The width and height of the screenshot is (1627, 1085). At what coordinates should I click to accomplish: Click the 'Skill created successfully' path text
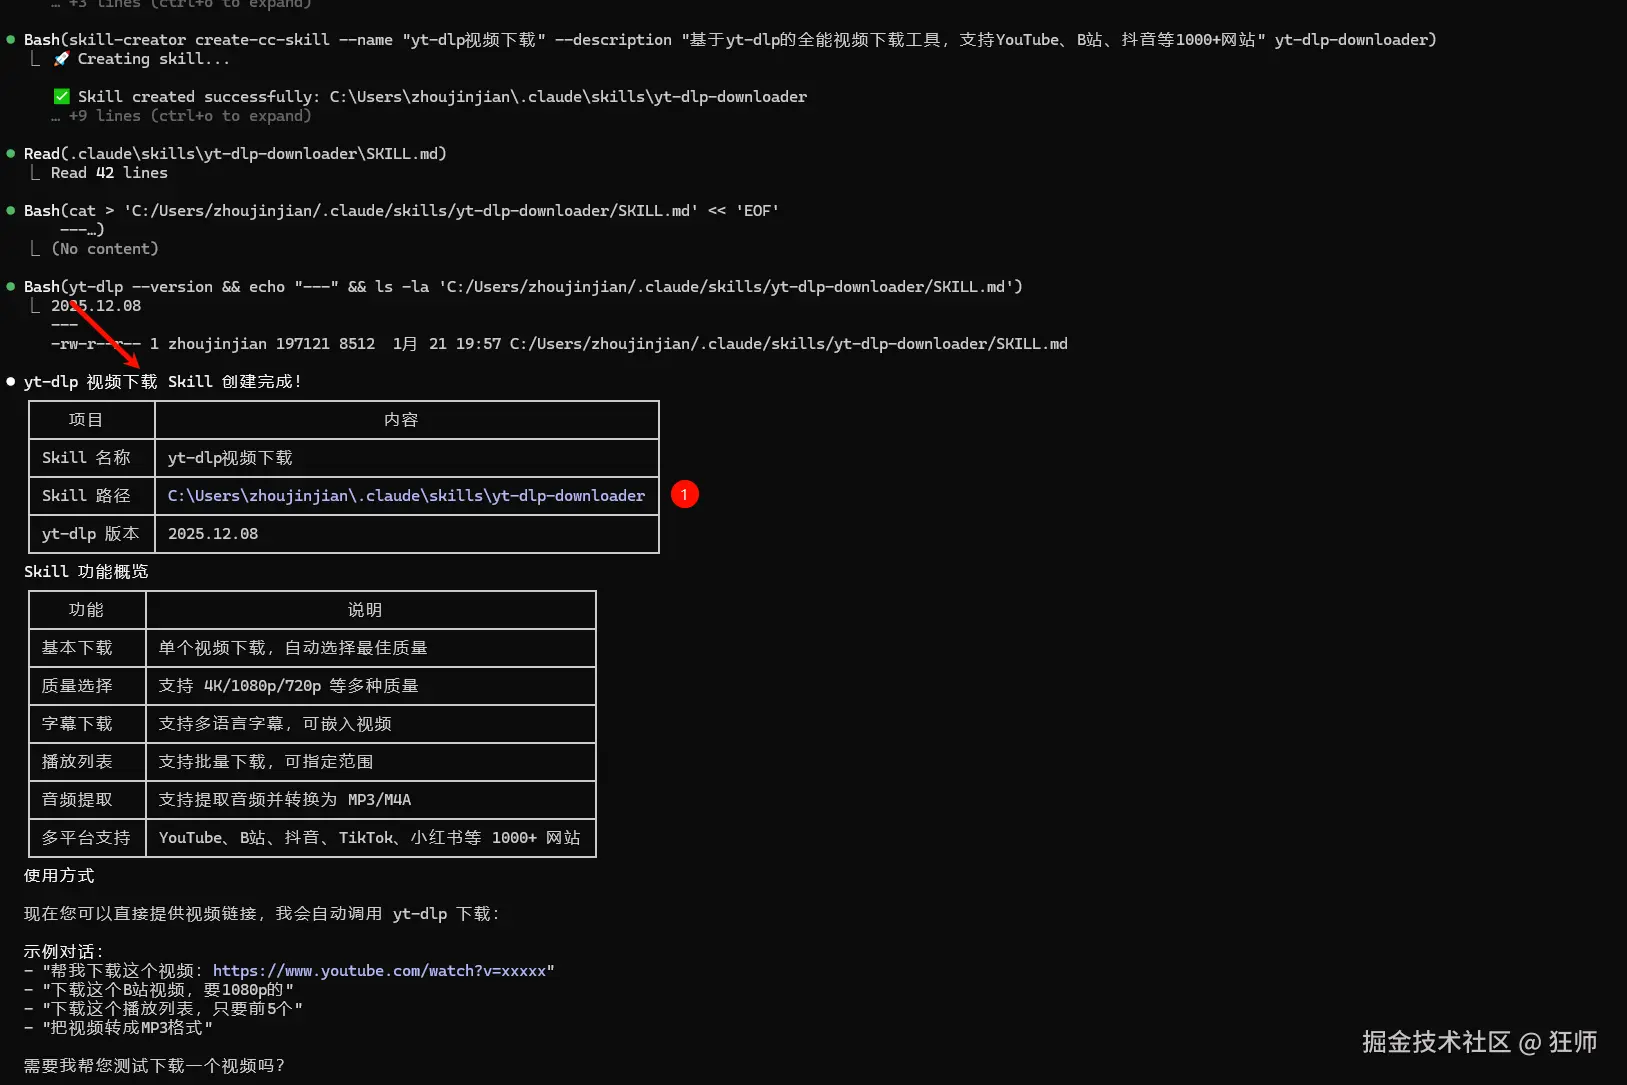[x=442, y=97]
